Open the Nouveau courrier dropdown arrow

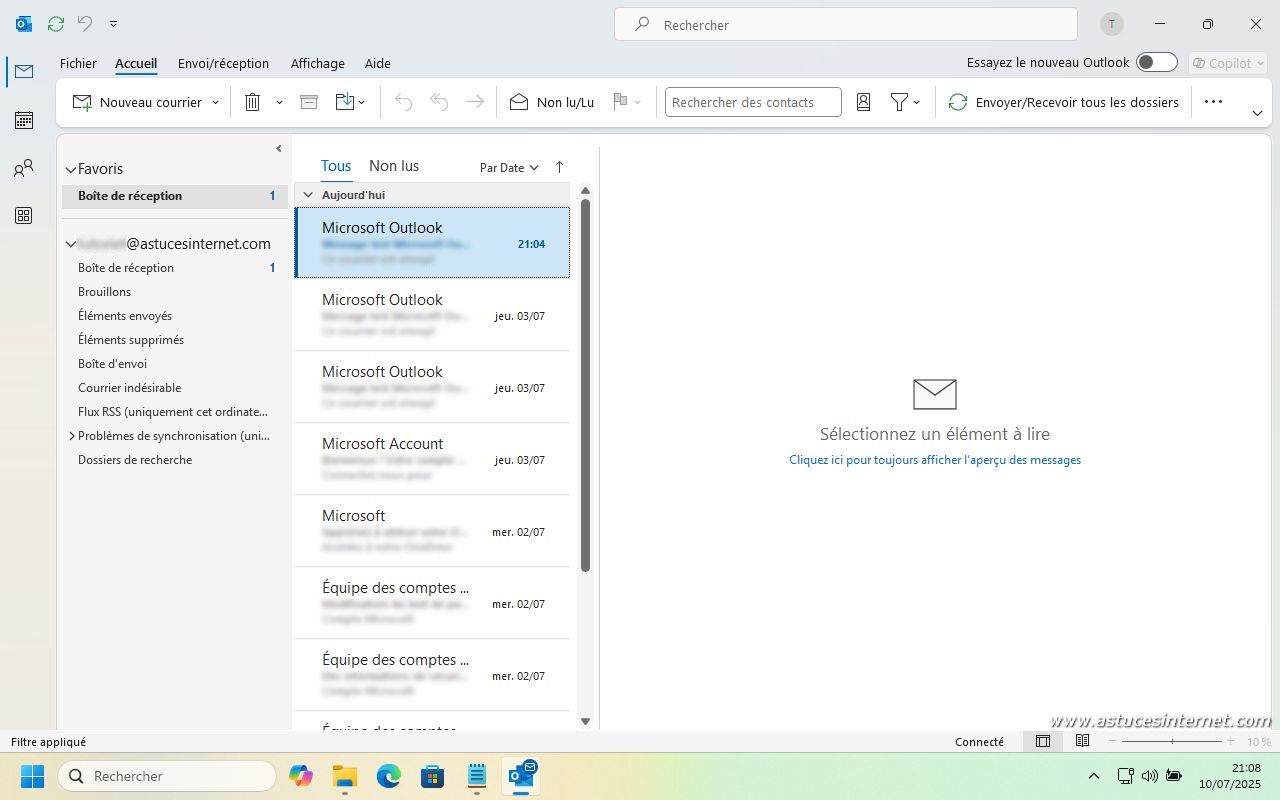[x=215, y=102]
